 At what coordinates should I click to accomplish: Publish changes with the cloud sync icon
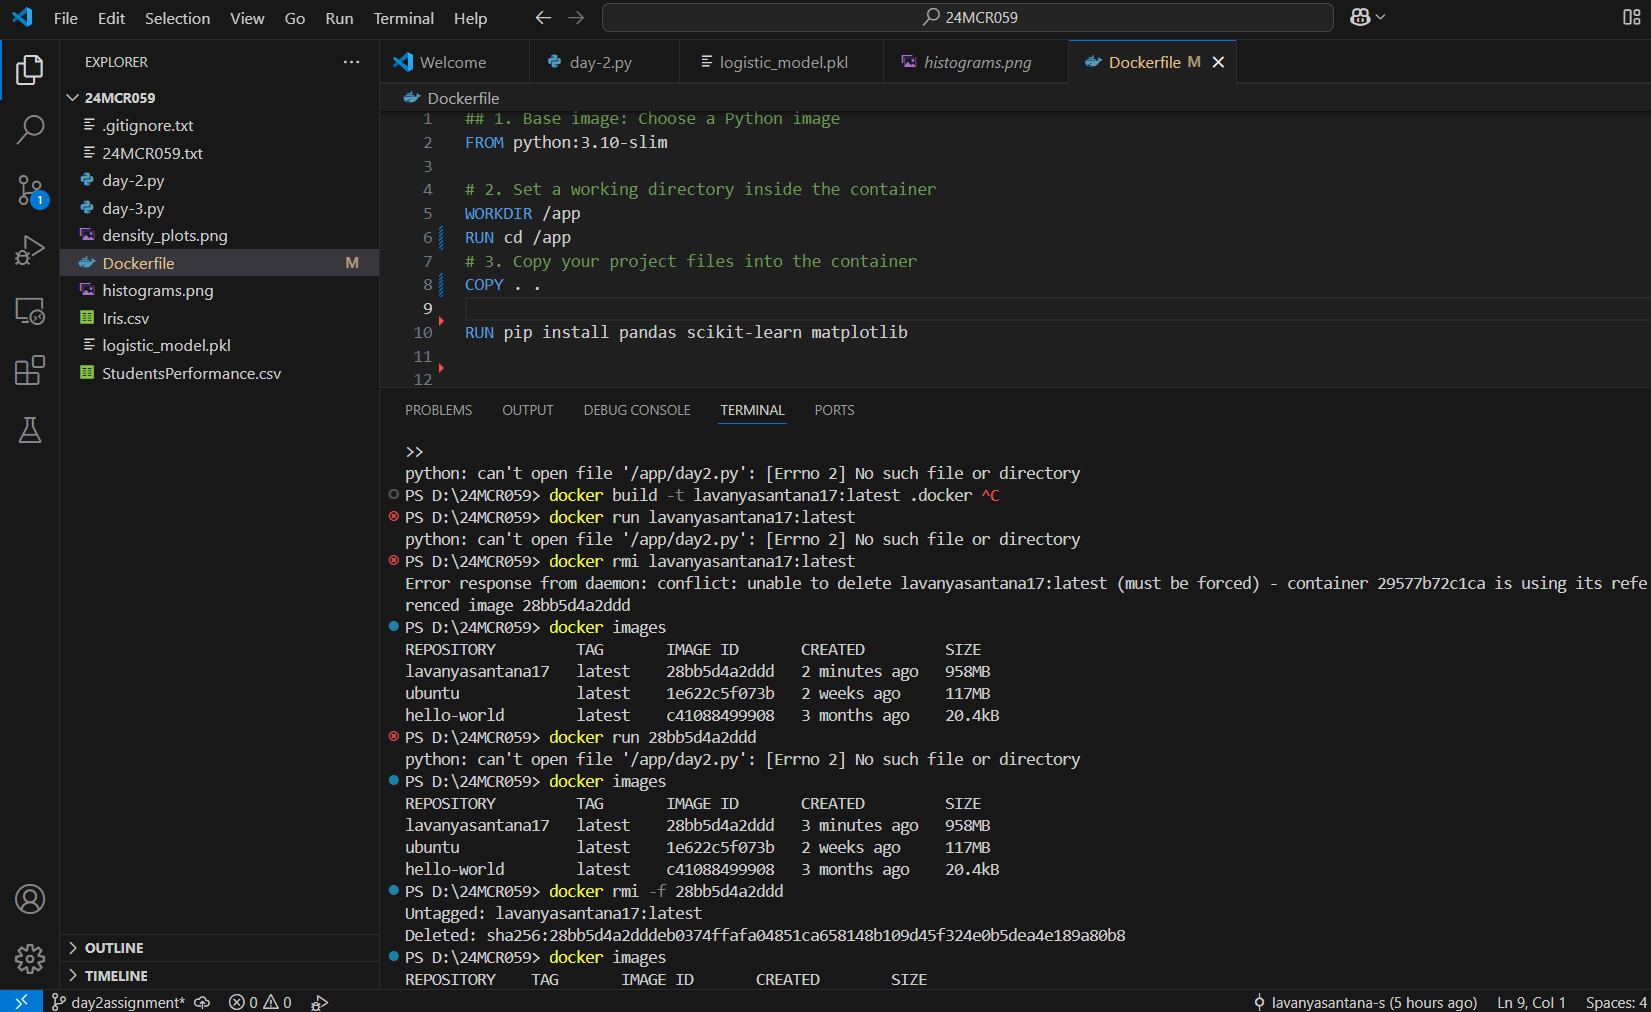pyautogui.click(x=203, y=1002)
